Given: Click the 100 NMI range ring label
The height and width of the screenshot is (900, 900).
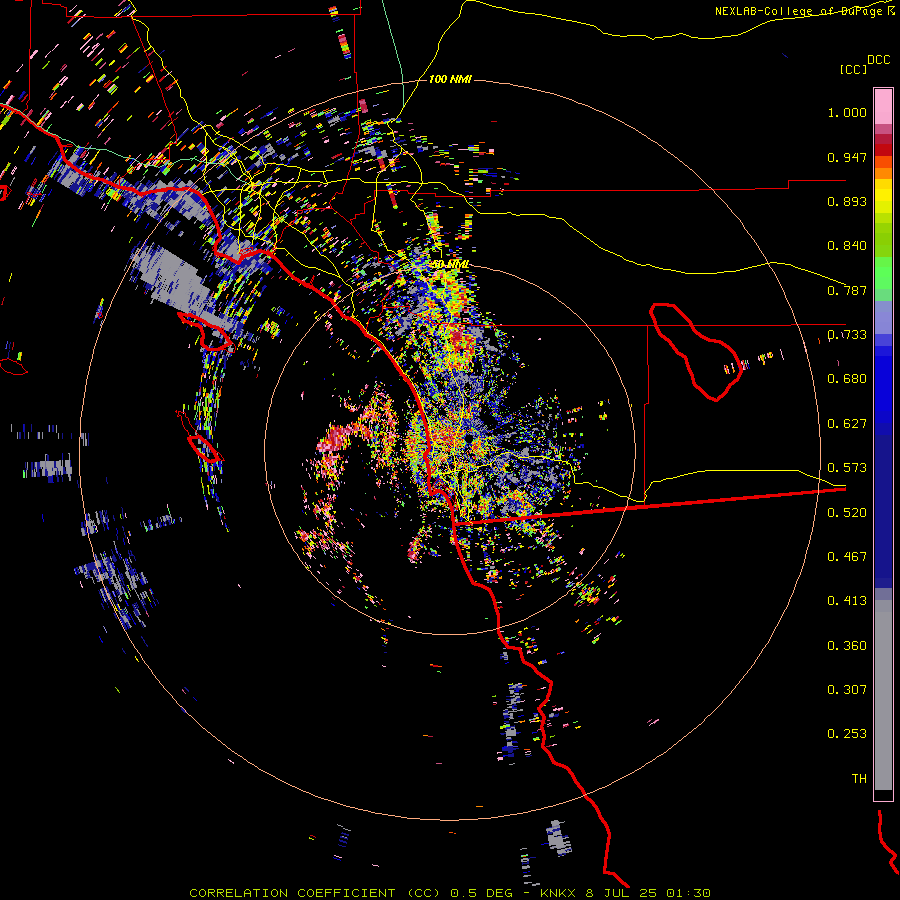Looking at the screenshot, I should click(450, 79).
